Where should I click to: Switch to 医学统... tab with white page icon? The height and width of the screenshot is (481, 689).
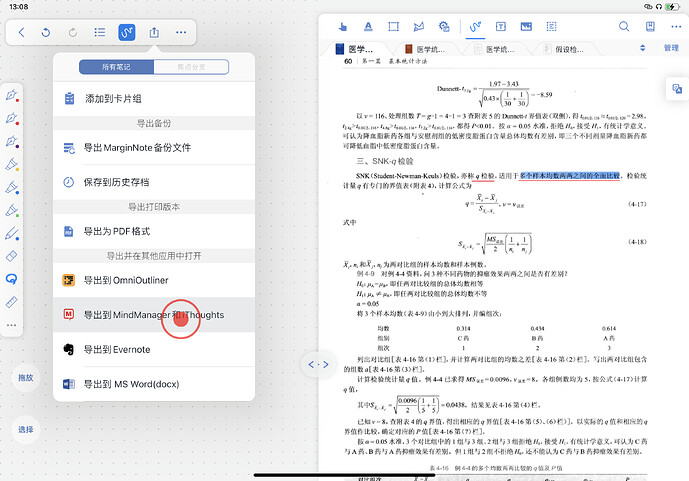coord(495,49)
